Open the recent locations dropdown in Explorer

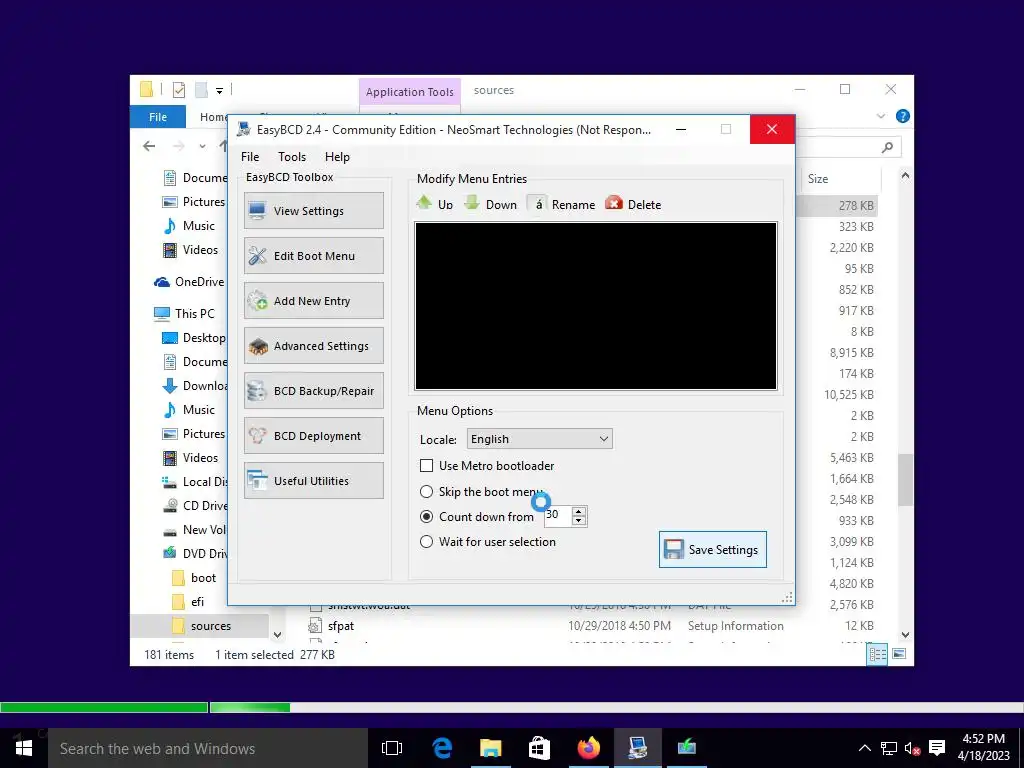[x=202, y=146]
